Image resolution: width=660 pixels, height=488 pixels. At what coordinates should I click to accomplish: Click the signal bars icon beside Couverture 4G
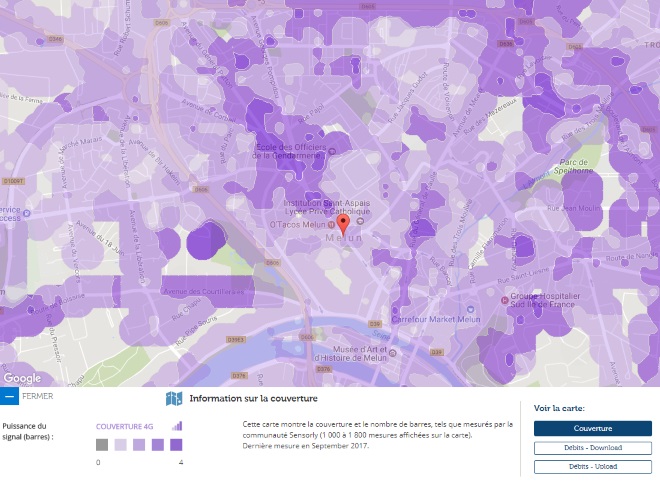[x=177, y=426]
